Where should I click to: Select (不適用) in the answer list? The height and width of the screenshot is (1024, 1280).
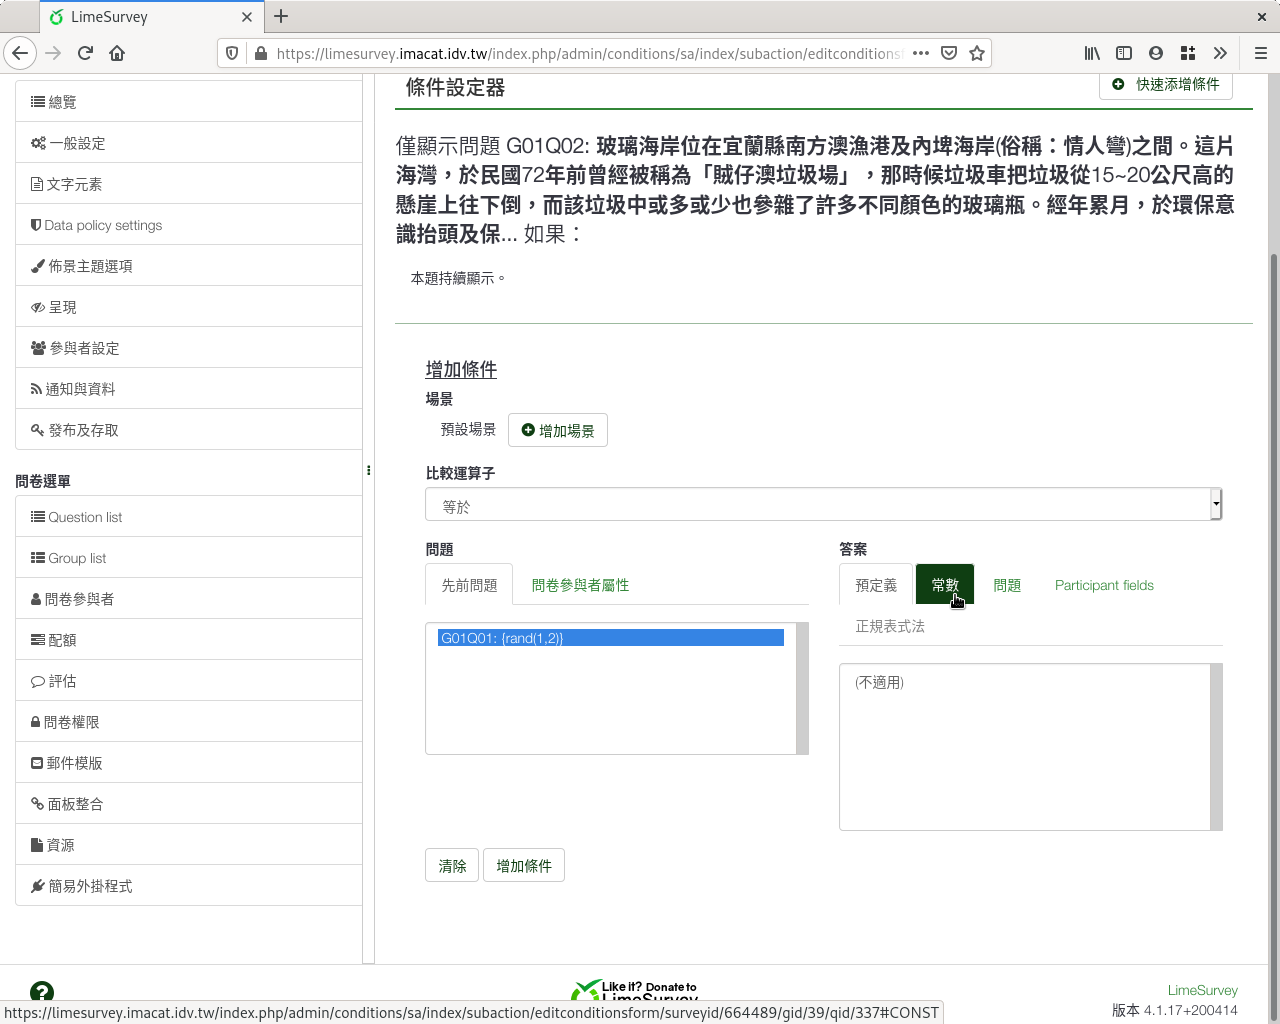click(1025, 682)
